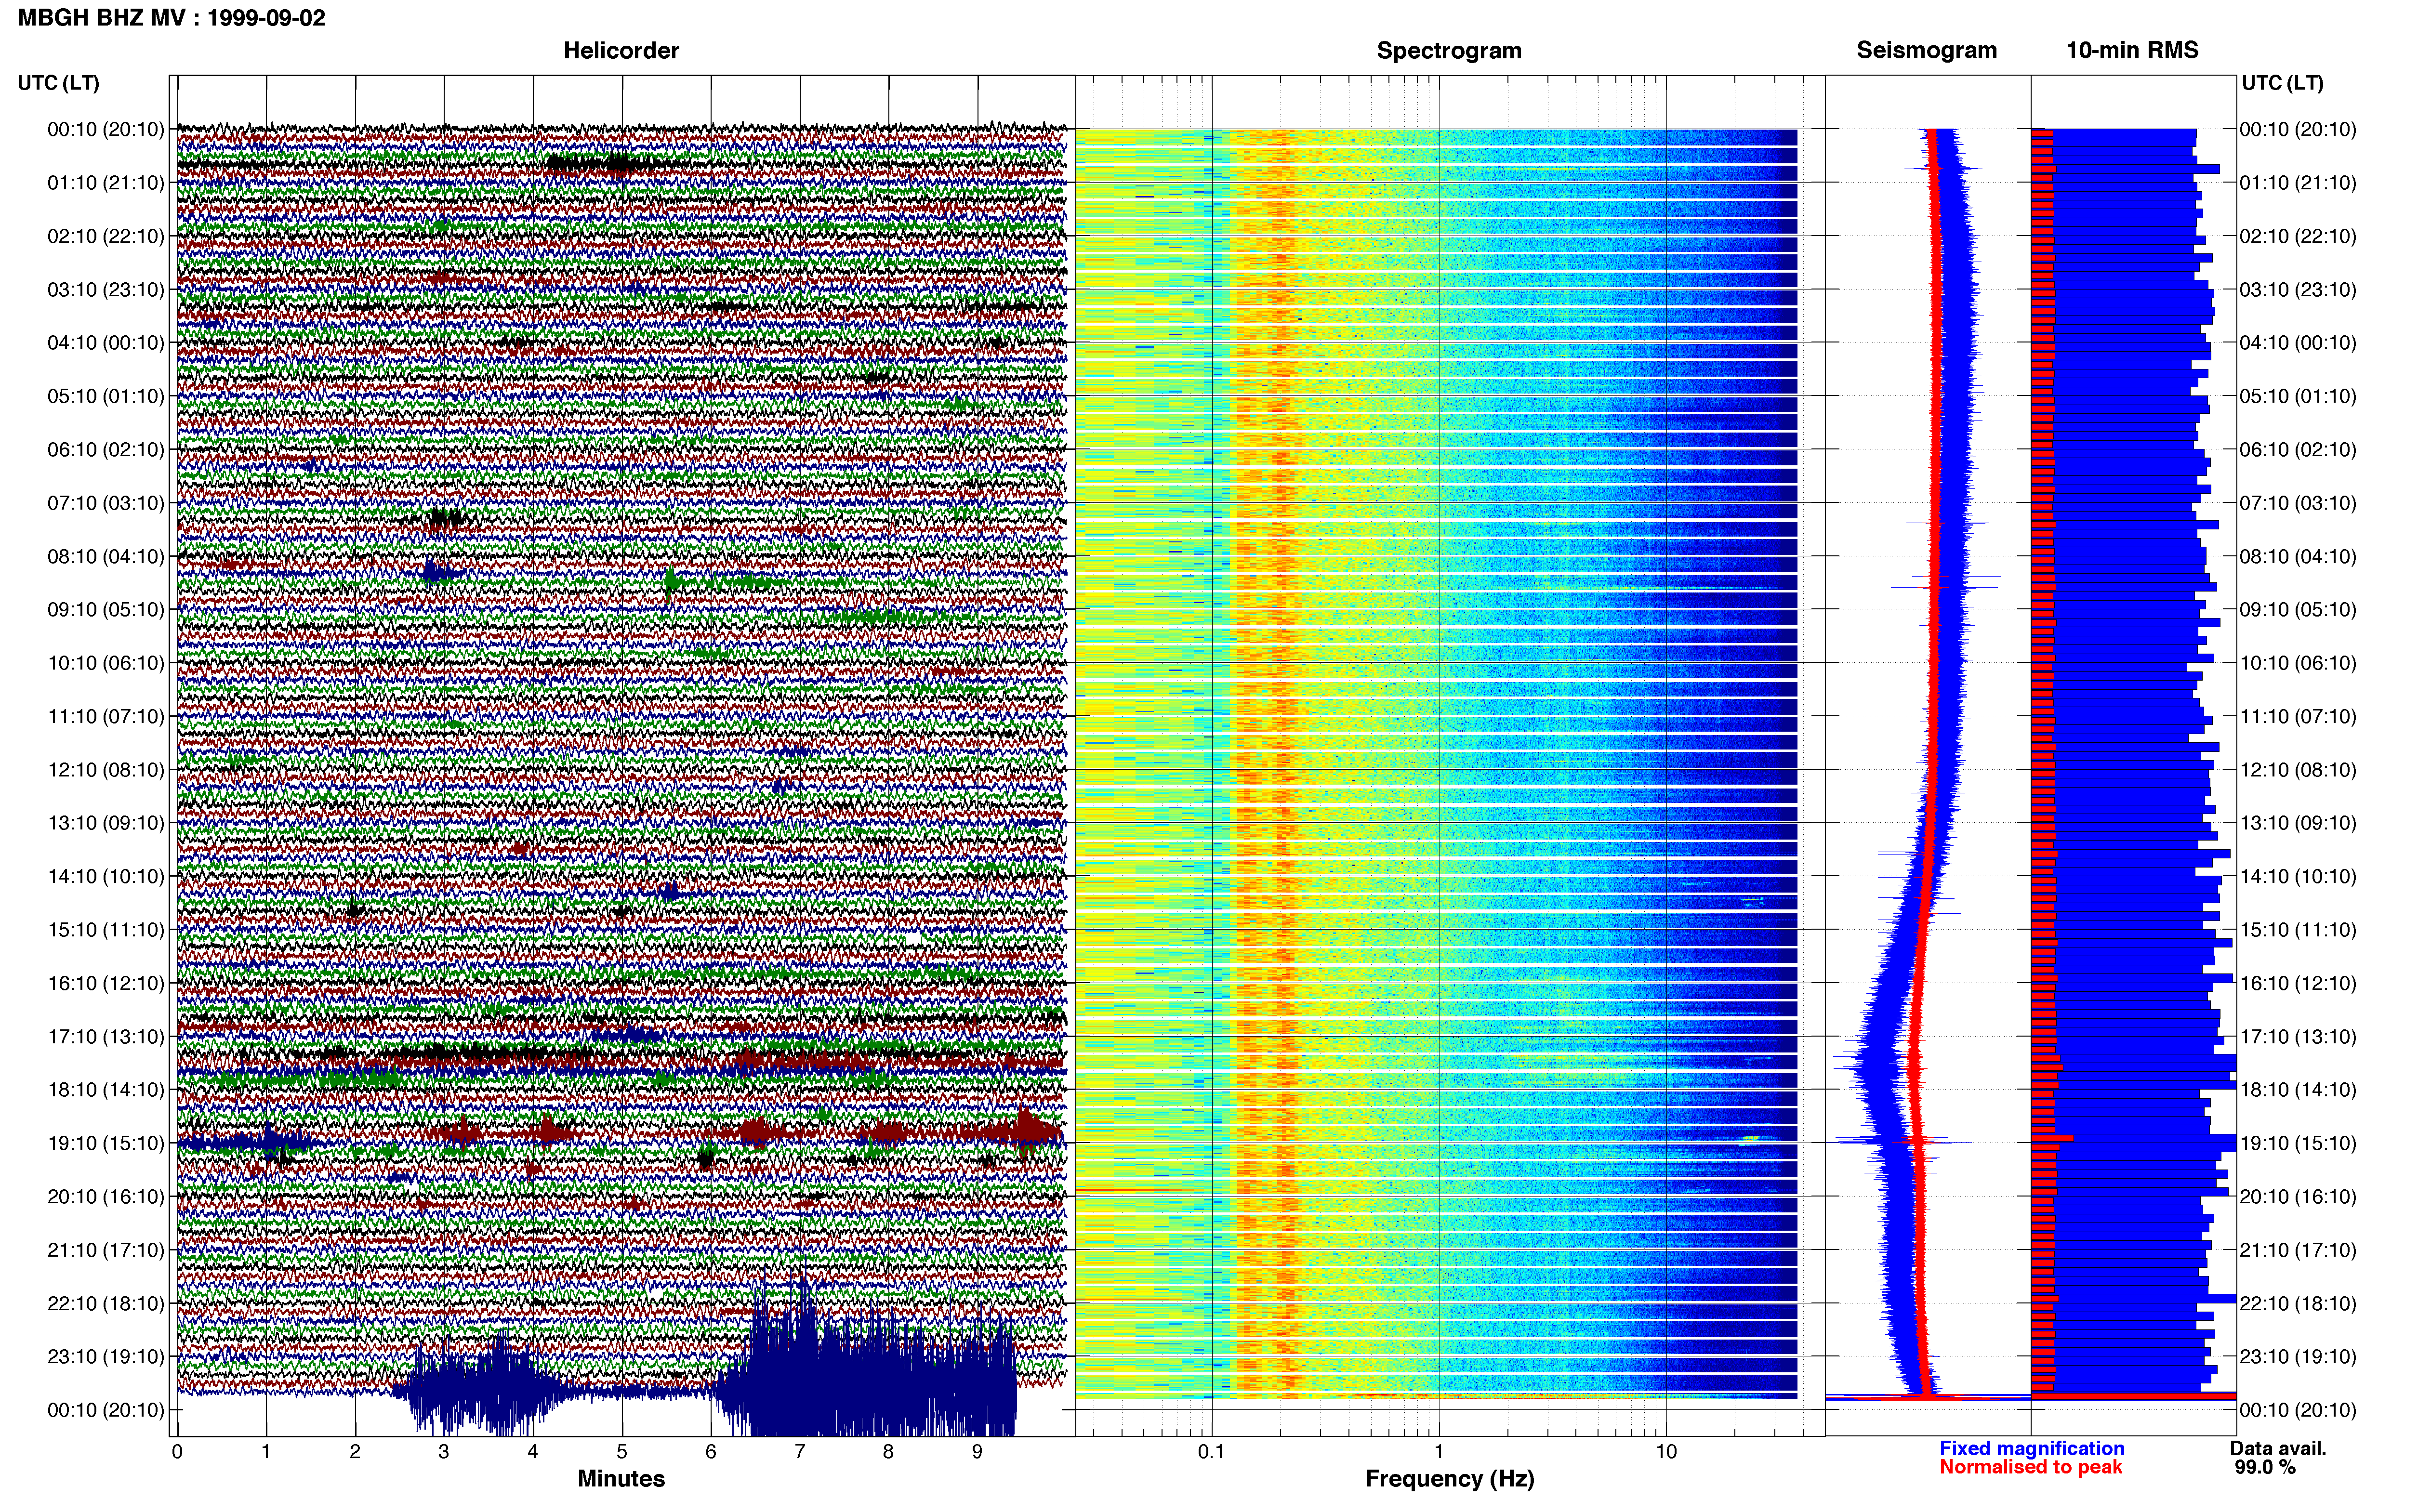Click the left '20:10 (16:10)' time label
The width and height of the screenshot is (2418, 1512).
(106, 1197)
